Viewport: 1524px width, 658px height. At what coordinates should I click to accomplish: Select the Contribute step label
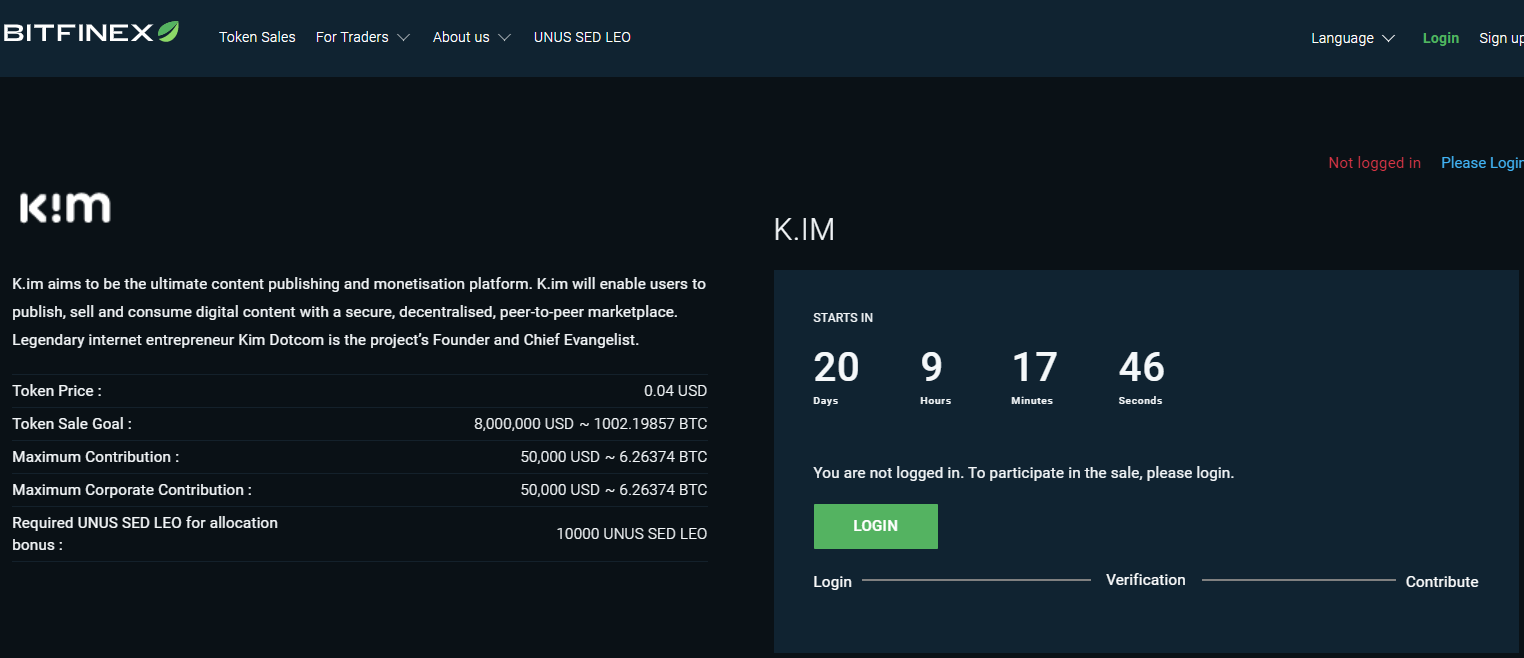(x=1441, y=582)
